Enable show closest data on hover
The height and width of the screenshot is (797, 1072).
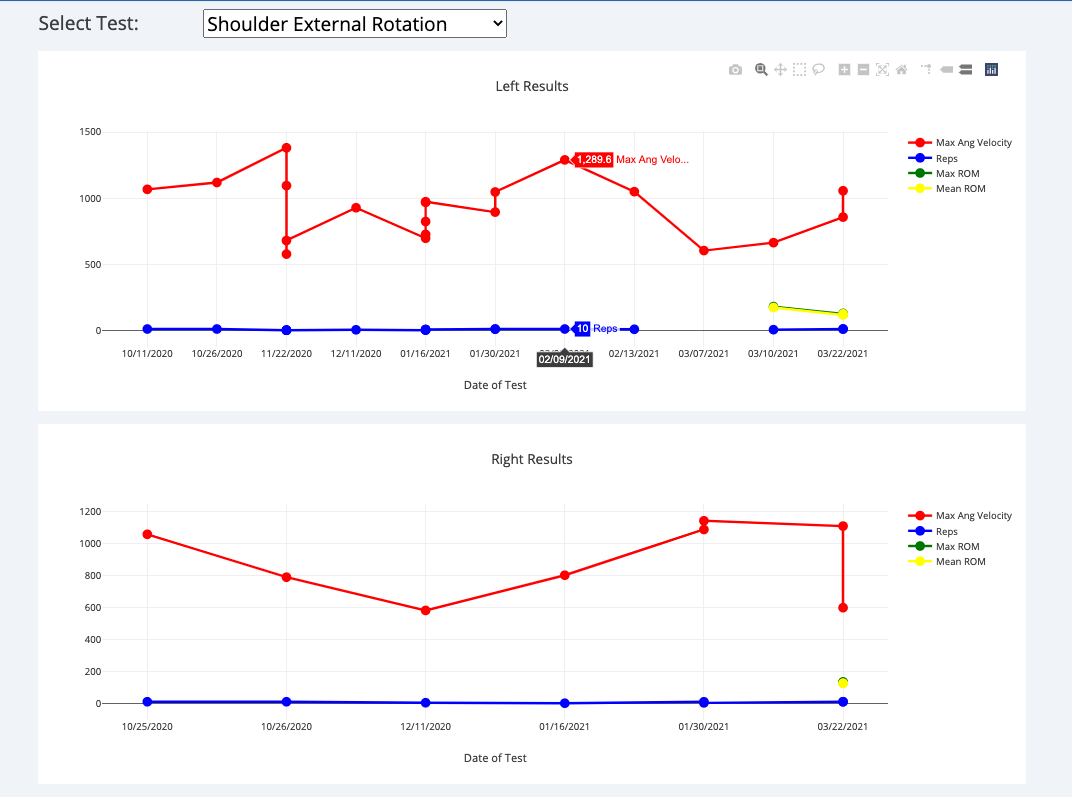coord(946,70)
